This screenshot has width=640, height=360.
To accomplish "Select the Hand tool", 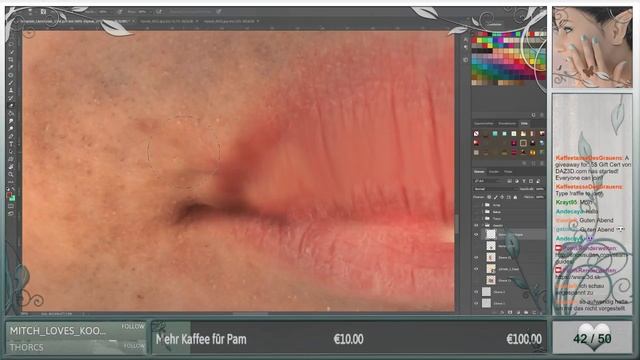I will 11,166.
